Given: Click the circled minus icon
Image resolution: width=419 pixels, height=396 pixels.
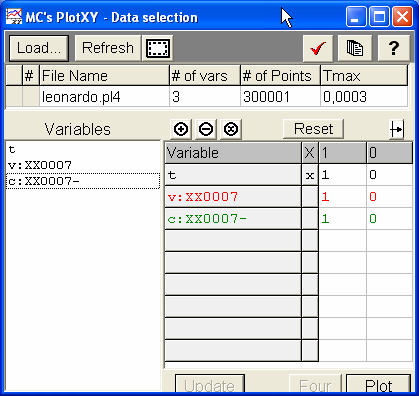Looking at the screenshot, I should click(x=206, y=129).
